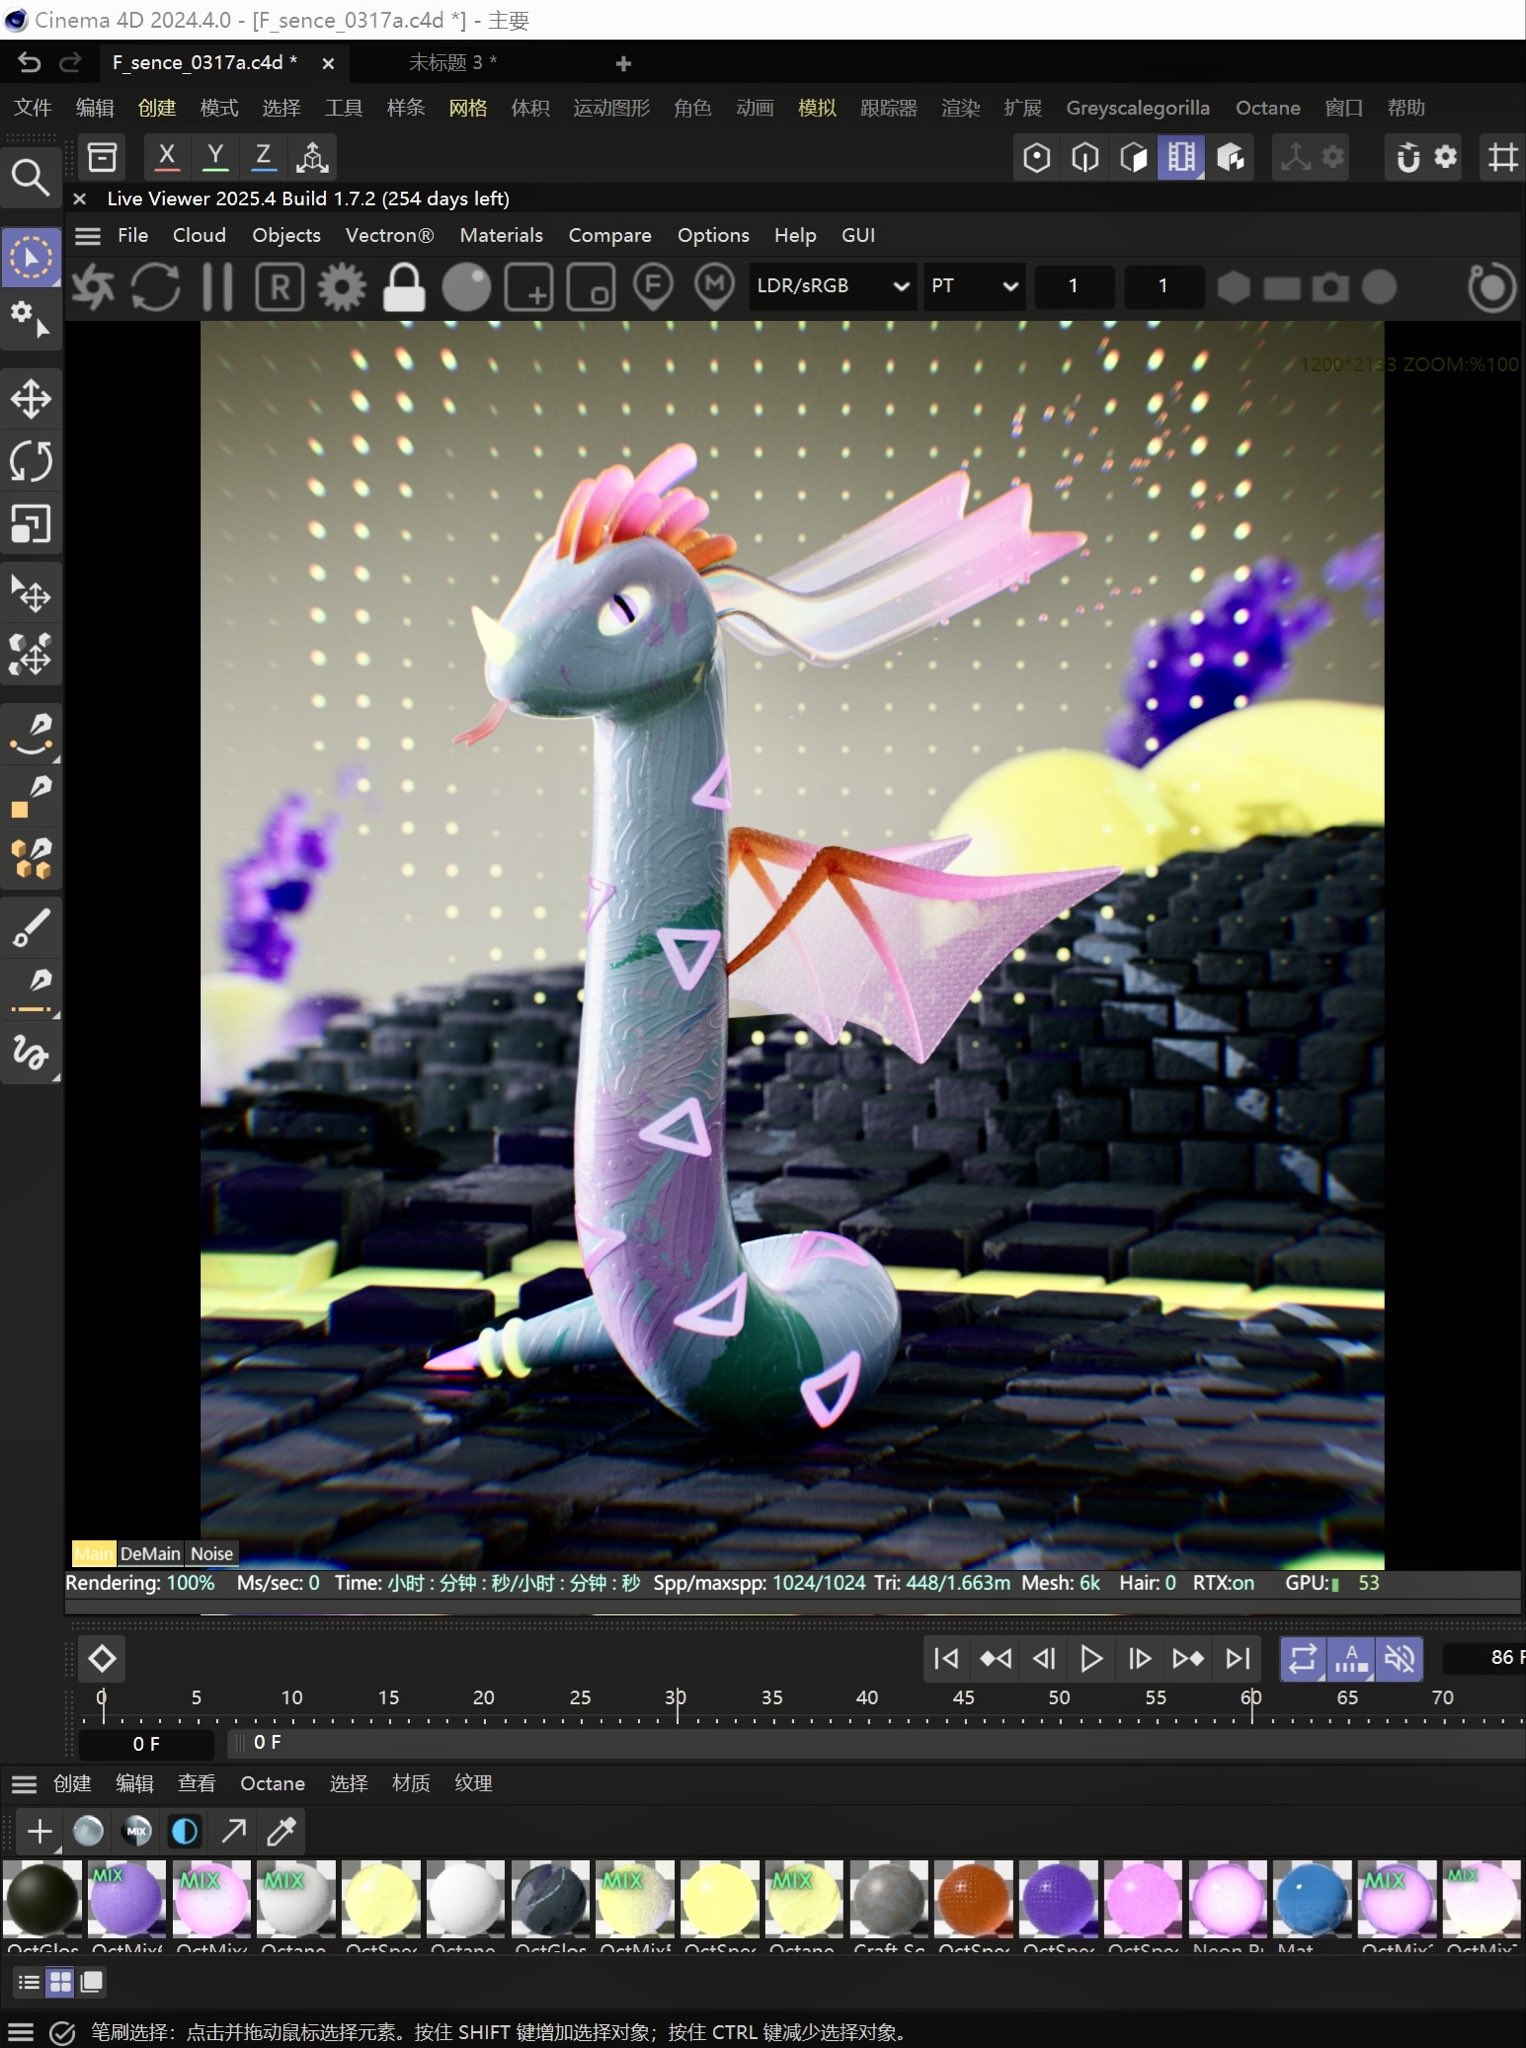The width and height of the screenshot is (1526, 2048).
Task: Open the search magnifier tool
Action: coord(30,177)
